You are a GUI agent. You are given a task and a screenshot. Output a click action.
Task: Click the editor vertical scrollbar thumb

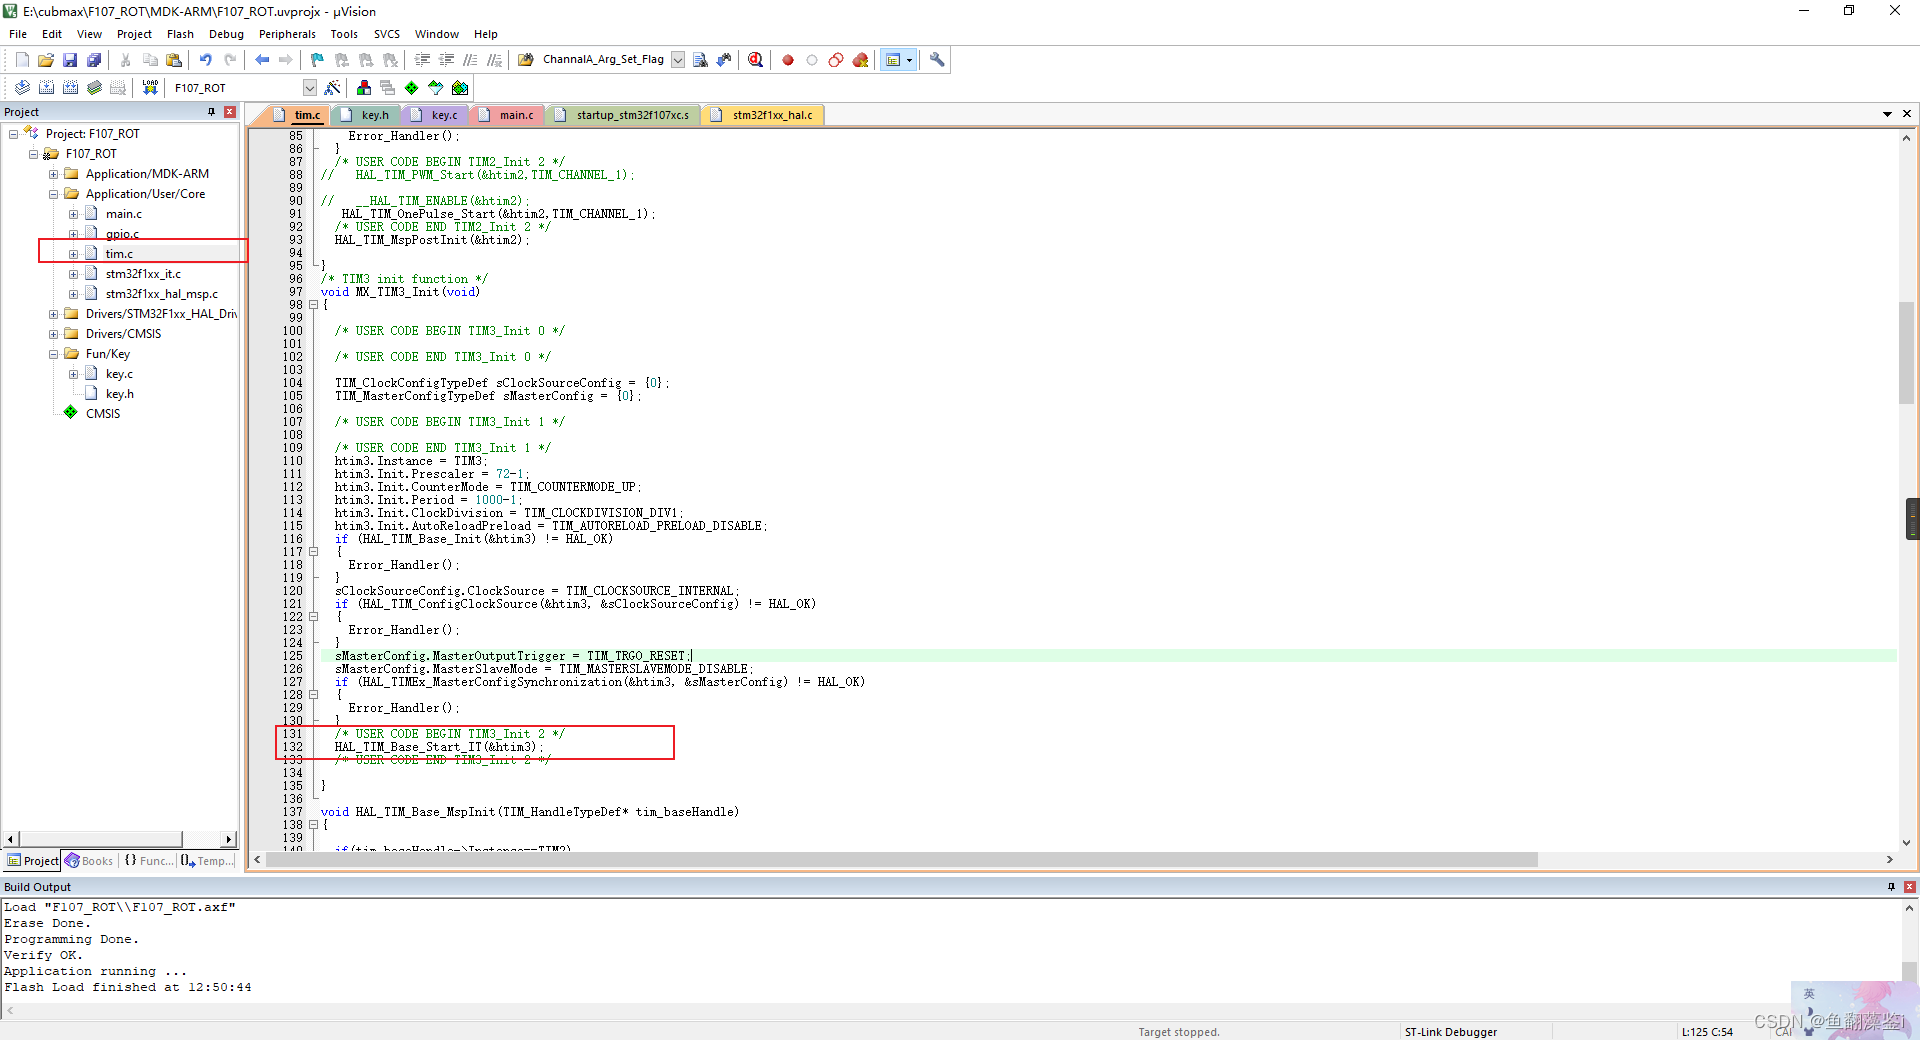[x=1907, y=352]
